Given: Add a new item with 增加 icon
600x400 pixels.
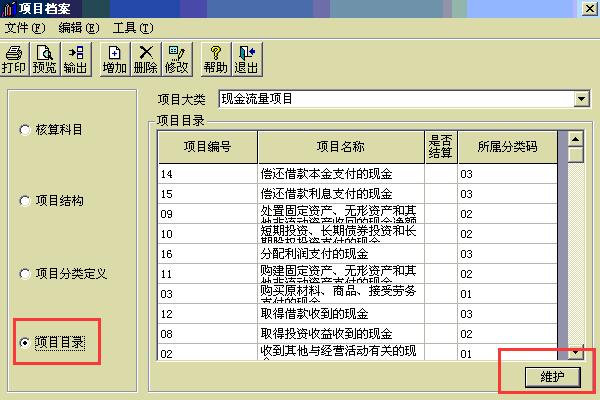Looking at the screenshot, I should point(115,59).
